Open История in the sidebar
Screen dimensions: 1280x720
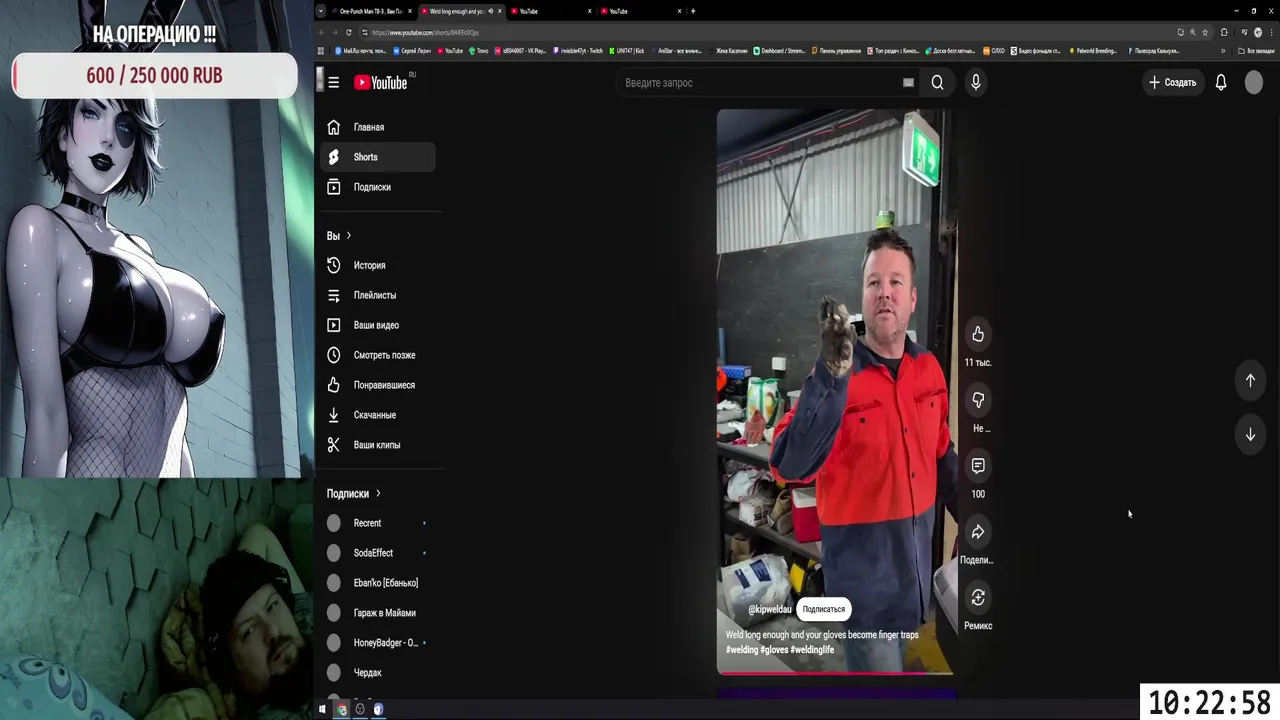point(378,265)
